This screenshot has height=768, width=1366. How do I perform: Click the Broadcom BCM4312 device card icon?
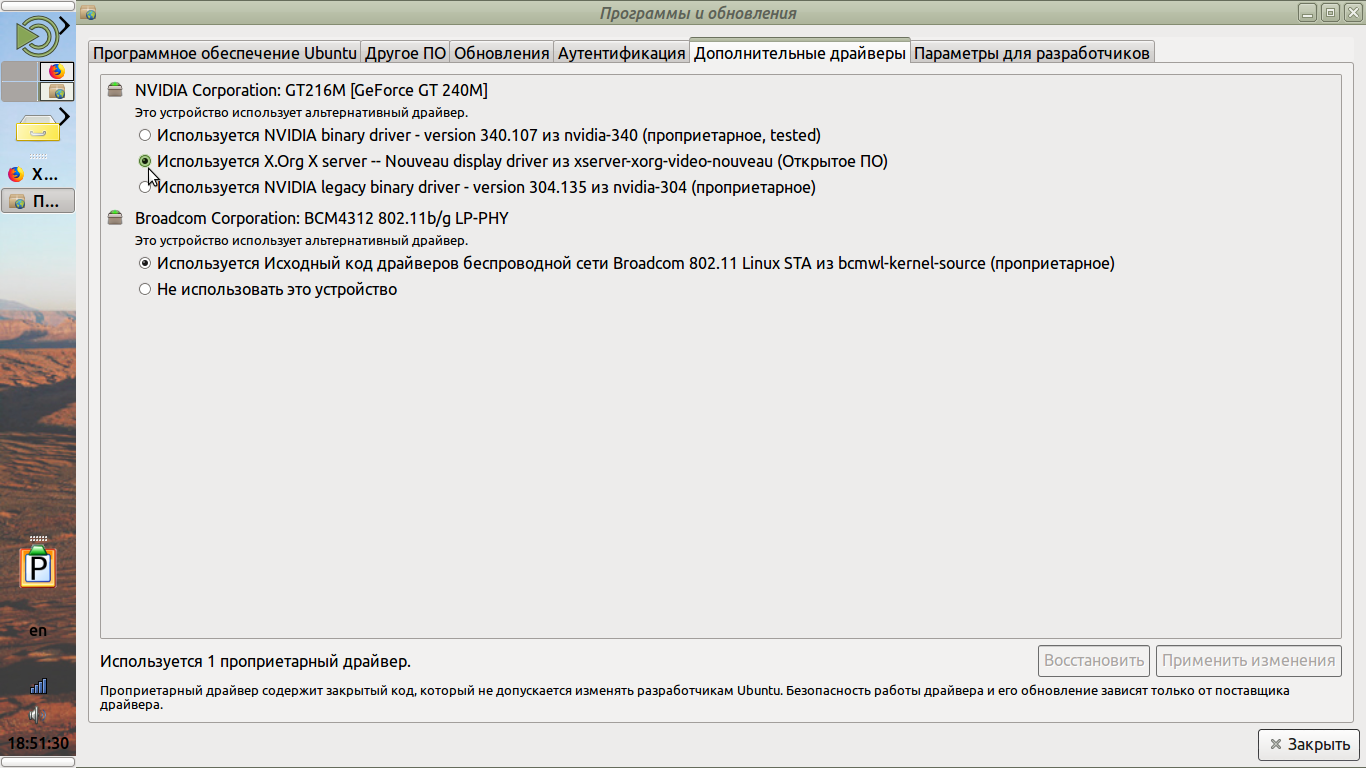pyautogui.click(x=115, y=218)
